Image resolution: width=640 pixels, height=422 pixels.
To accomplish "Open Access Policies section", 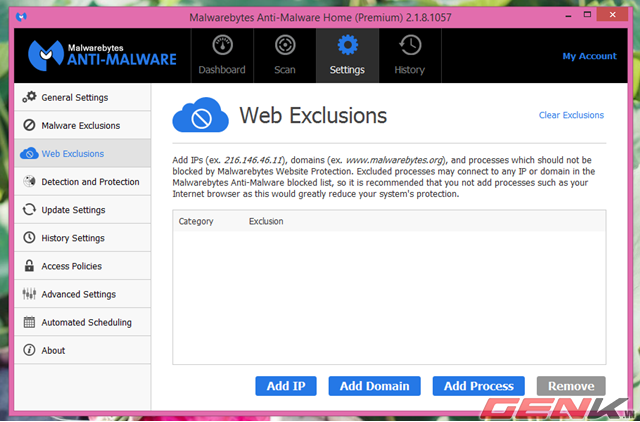I will 82,266.
